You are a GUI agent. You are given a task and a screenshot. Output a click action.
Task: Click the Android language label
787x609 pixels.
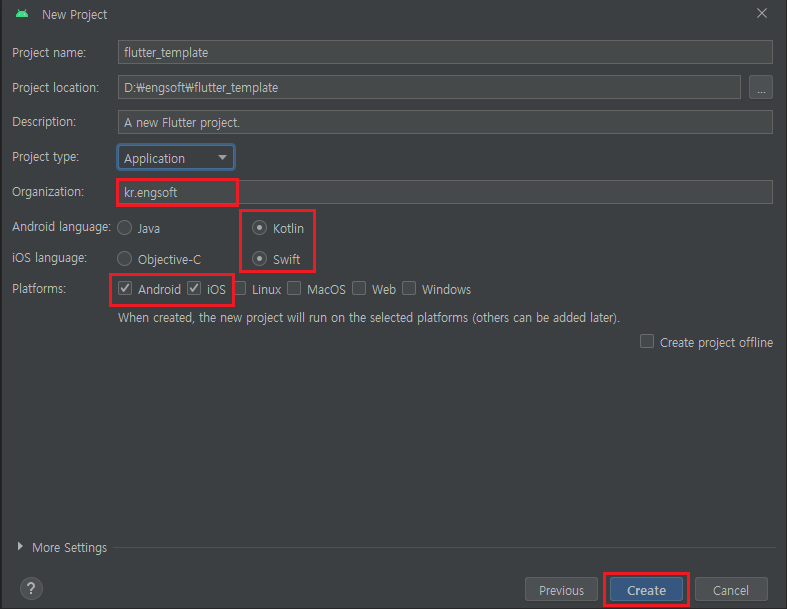pos(61,227)
